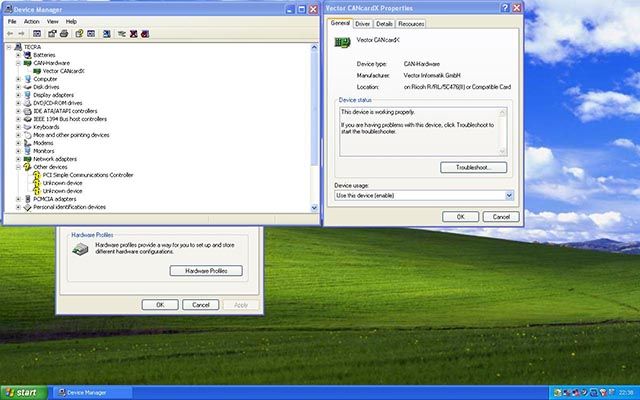Click the Personal identification devices icon
Viewport: 640px width, 400px height.
(x=27, y=207)
